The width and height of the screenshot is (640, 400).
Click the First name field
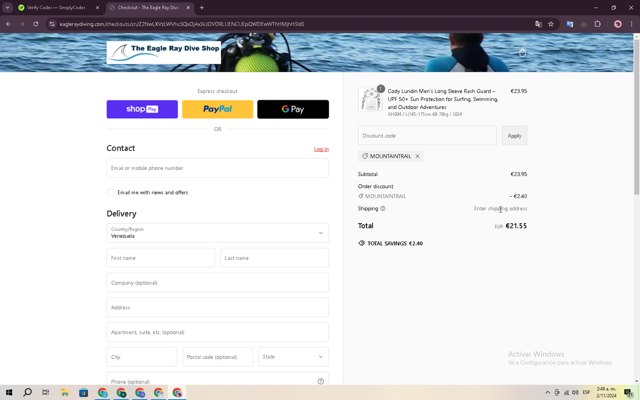tap(160, 258)
